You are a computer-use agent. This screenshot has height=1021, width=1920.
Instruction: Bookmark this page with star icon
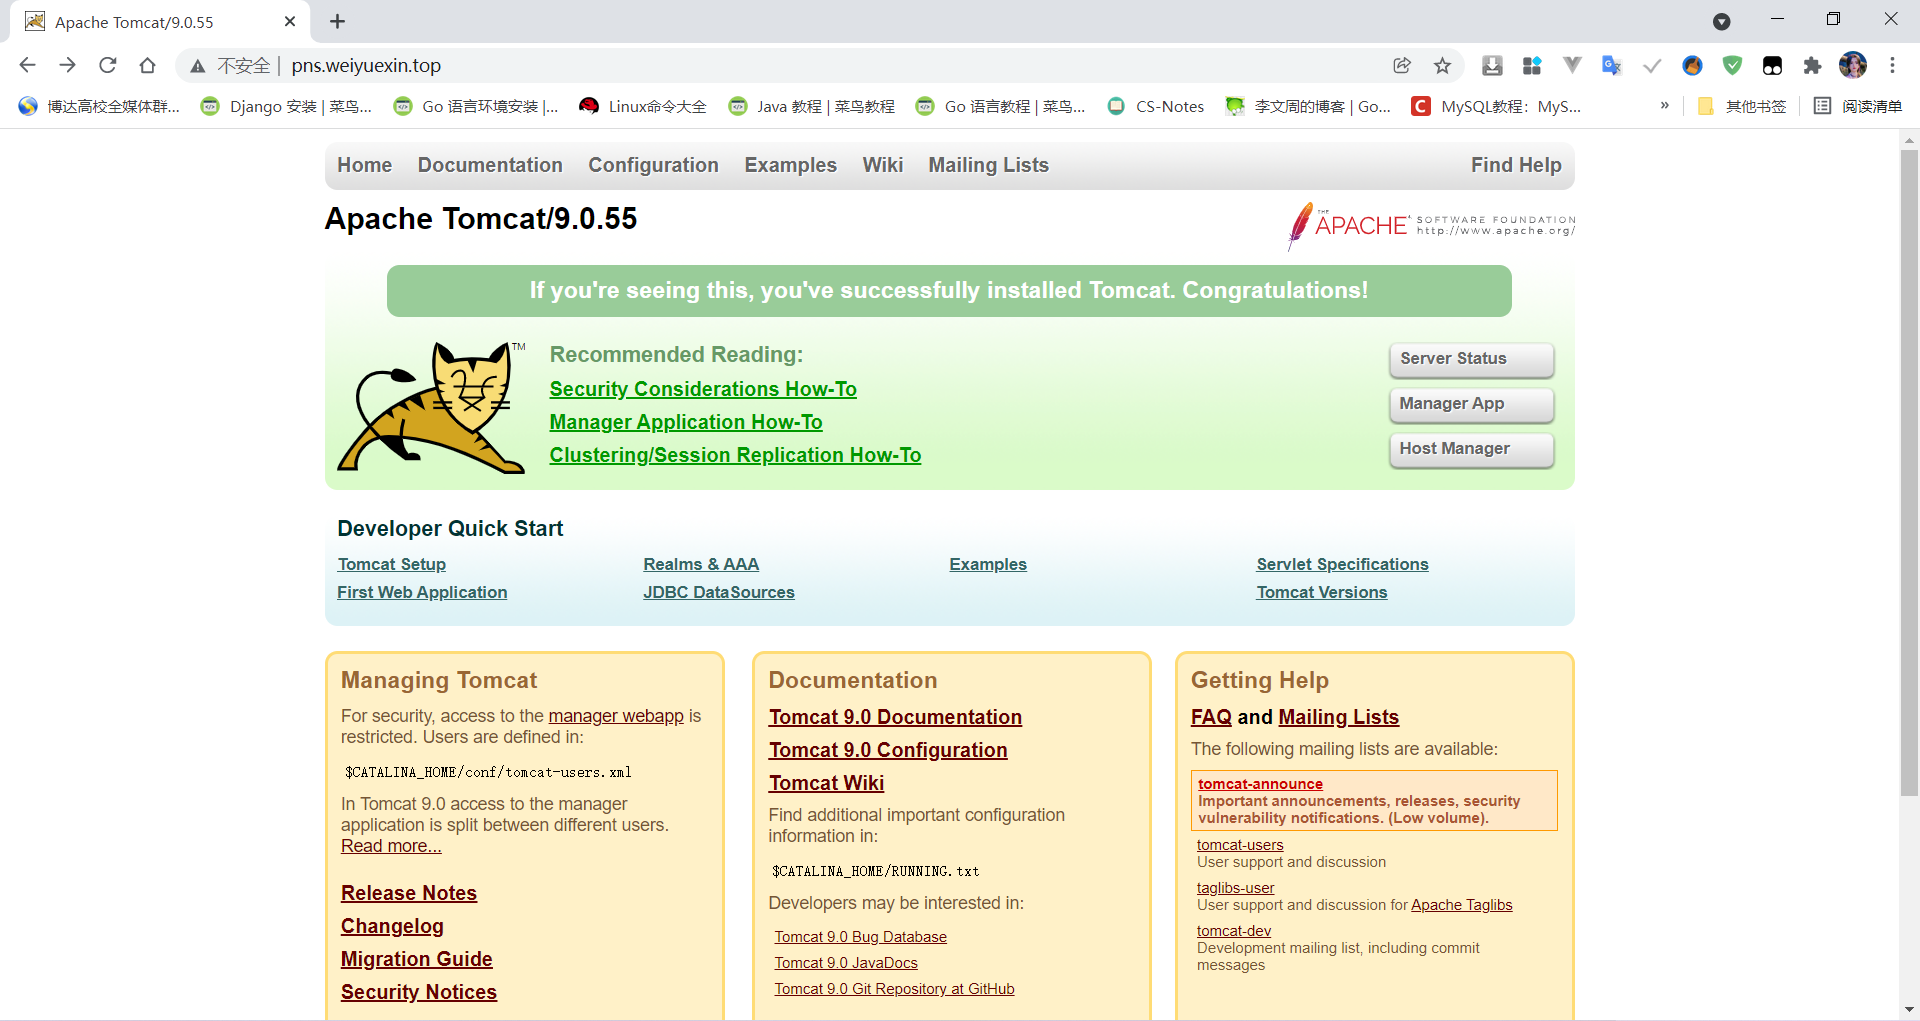[1442, 65]
